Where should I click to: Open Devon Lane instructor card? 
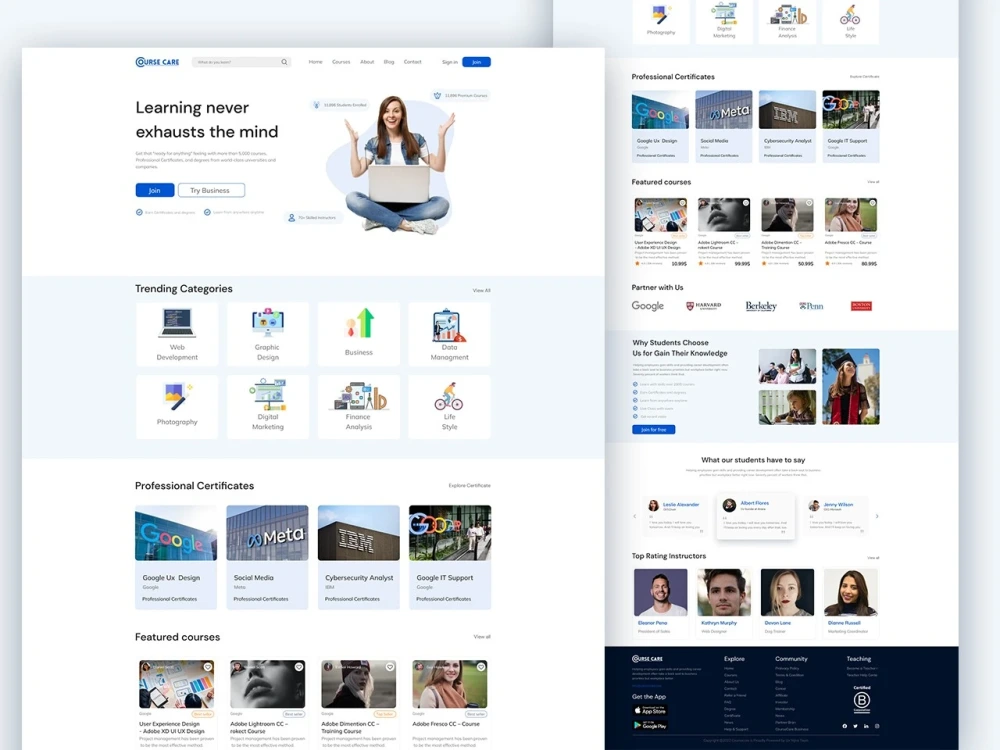coord(787,602)
